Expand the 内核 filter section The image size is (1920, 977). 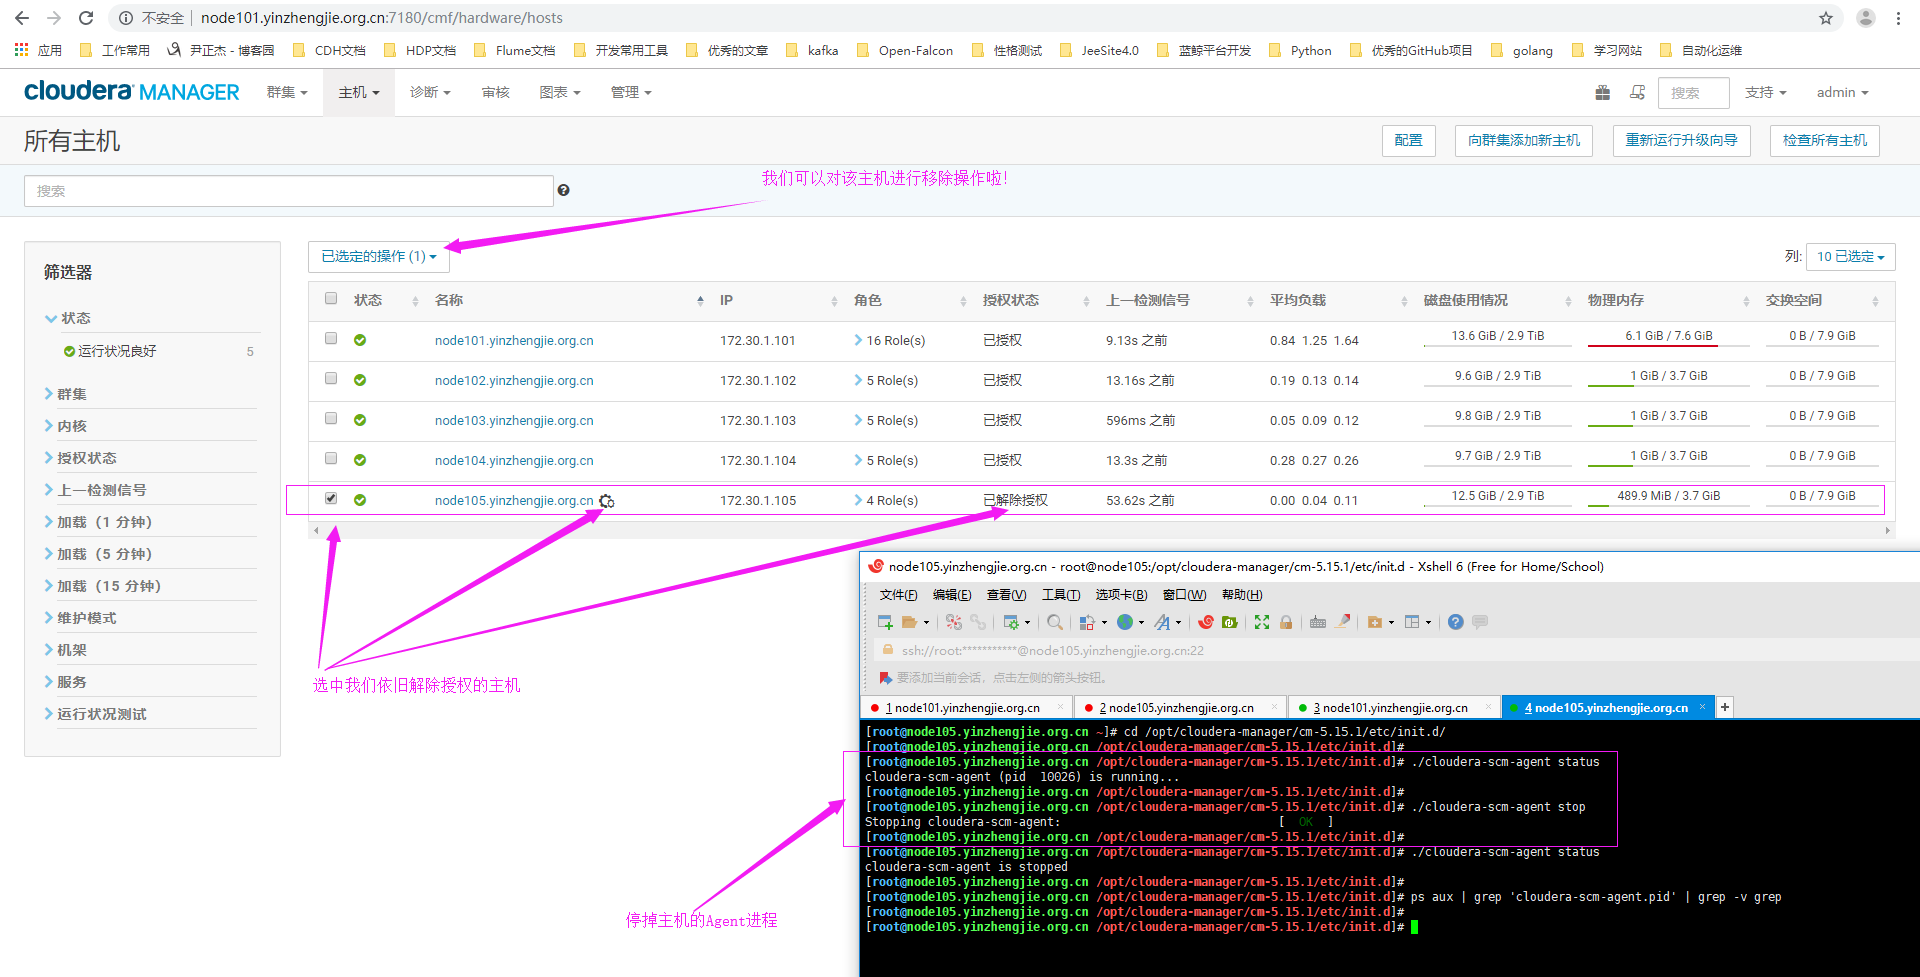[x=65, y=426]
